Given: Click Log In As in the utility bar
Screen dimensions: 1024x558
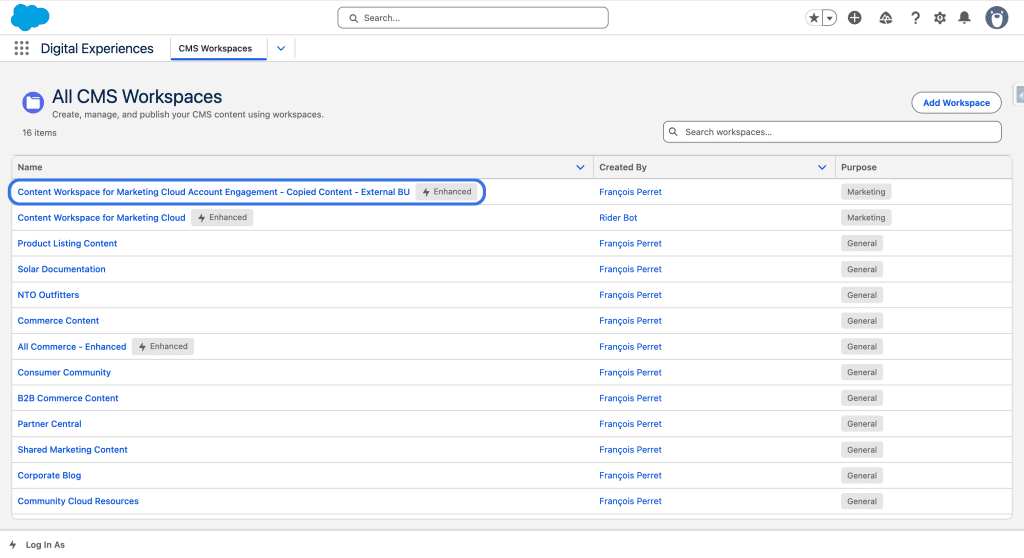Looking at the screenshot, I should click(45, 545).
